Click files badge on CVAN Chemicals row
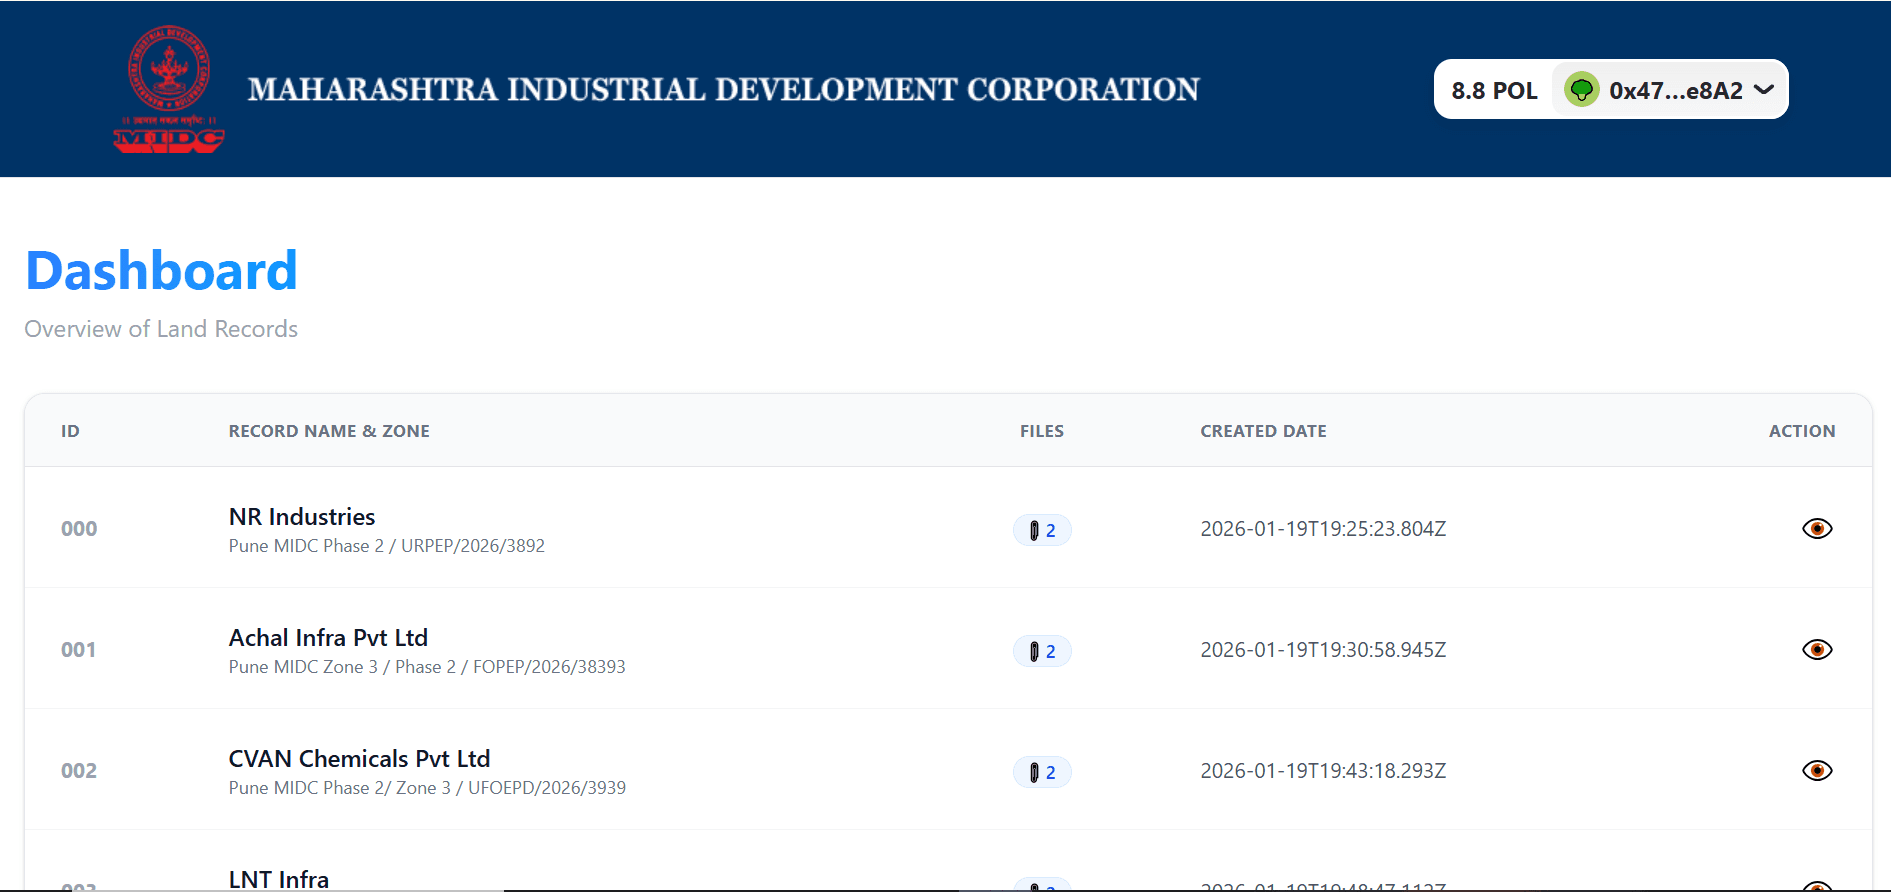Image resolution: width=1891 pixels, height=892 pixels. 1042,773
